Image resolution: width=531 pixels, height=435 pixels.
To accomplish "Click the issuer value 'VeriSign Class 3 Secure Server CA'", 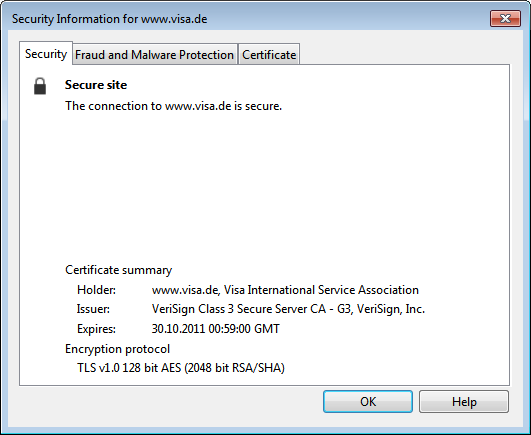I will click(x=239, y=309).
